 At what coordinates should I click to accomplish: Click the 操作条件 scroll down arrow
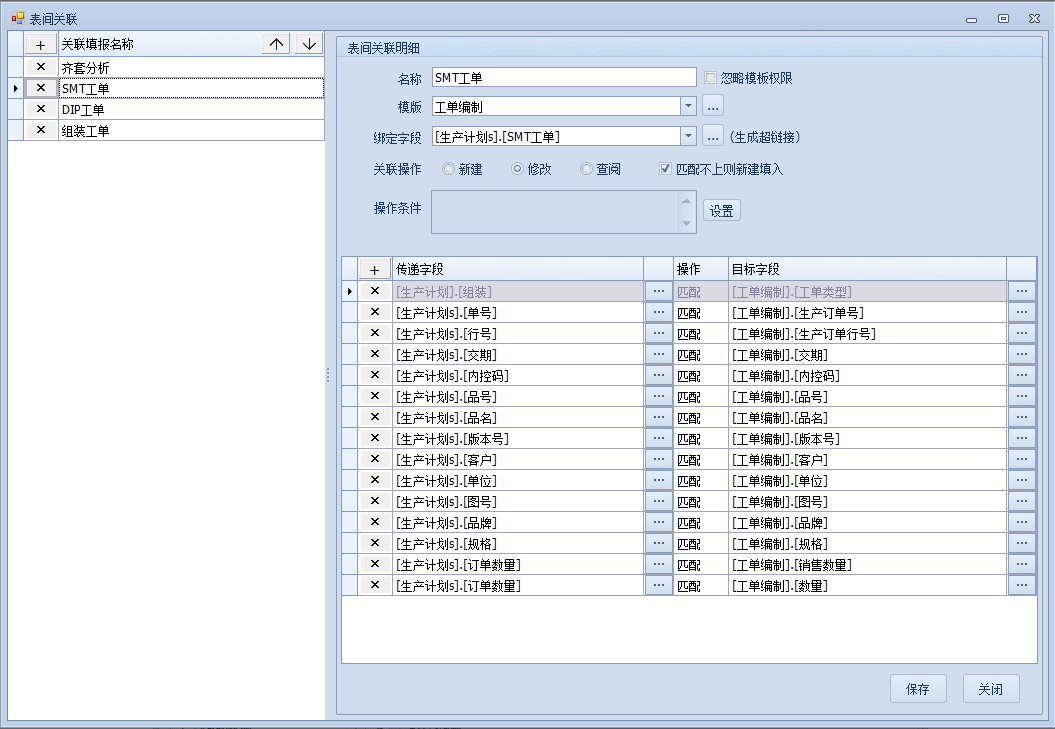686,223
